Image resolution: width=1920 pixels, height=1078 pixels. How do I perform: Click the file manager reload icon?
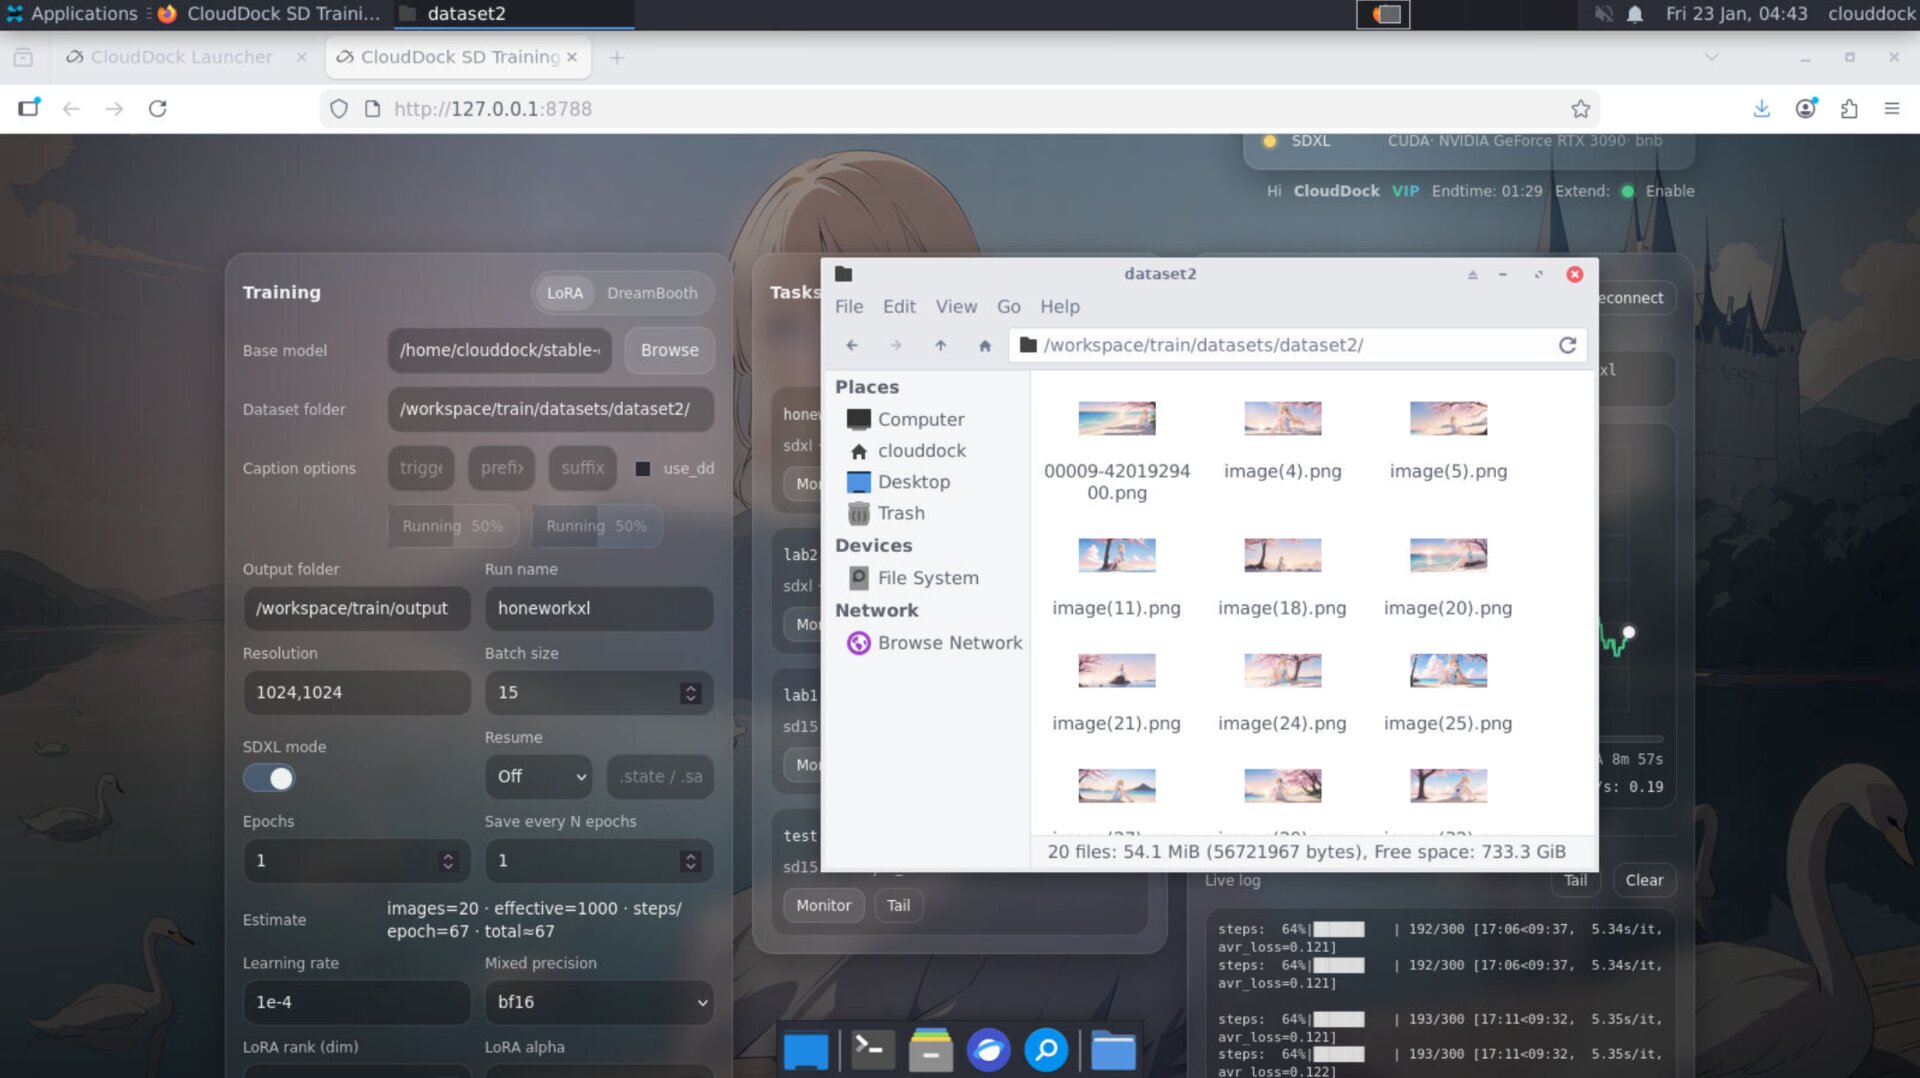(1567, 345)
